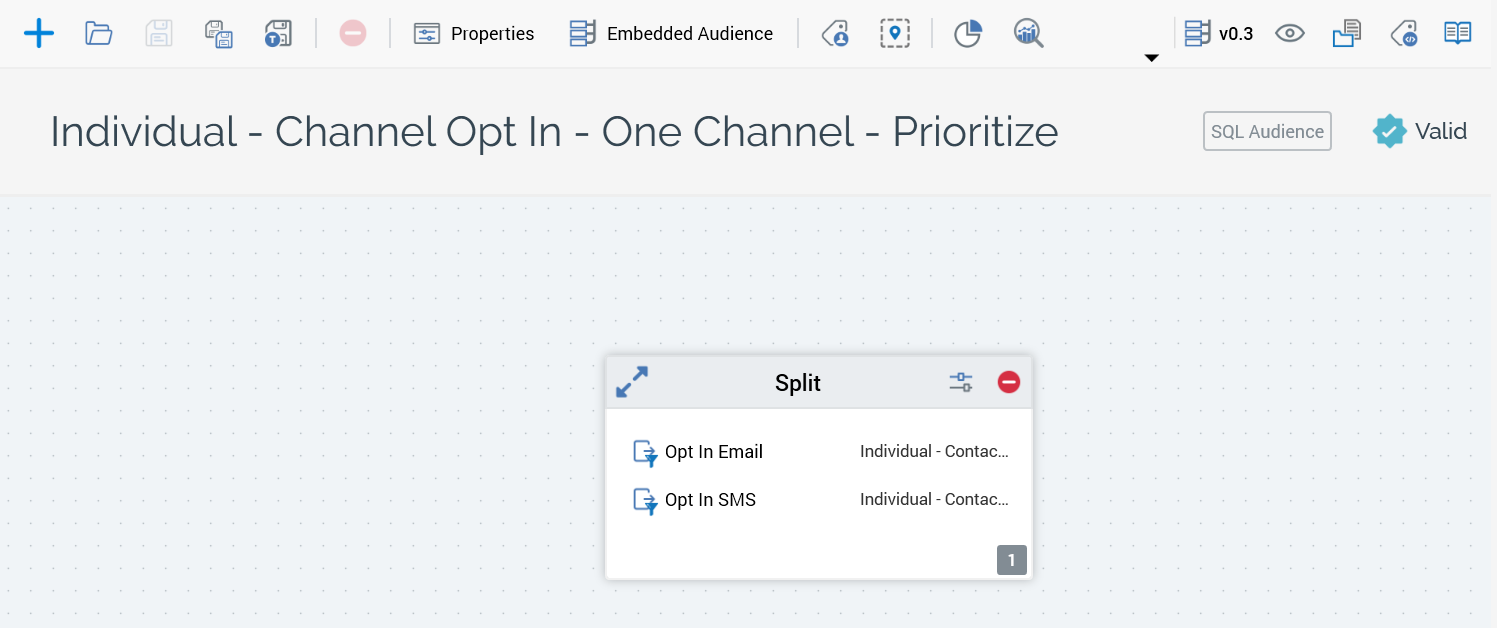Viewport: 1497px width, 628px height.
Task: Click the Save As double-disk icon
Action: pyautogui.click(x=219, y=33)
